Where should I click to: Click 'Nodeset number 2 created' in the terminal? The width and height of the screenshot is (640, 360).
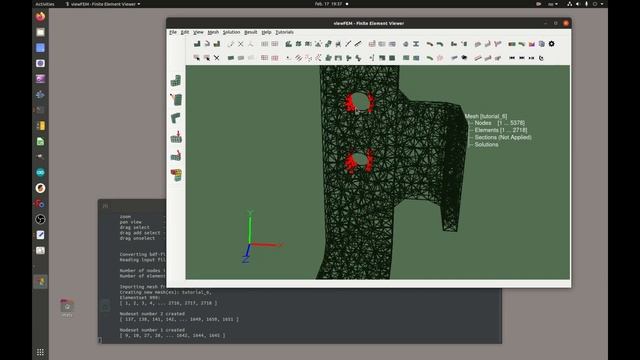pos(152,314)
